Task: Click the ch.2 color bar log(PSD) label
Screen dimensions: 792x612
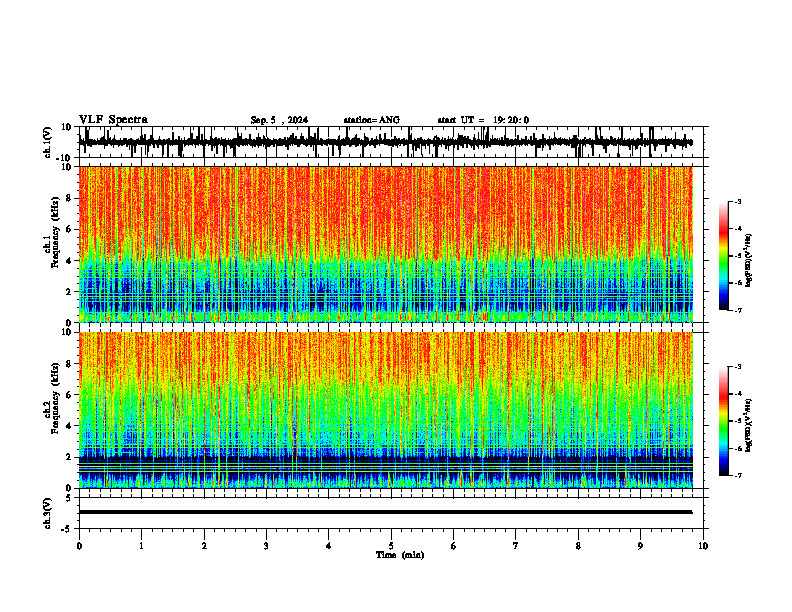Action: (748, 425)
